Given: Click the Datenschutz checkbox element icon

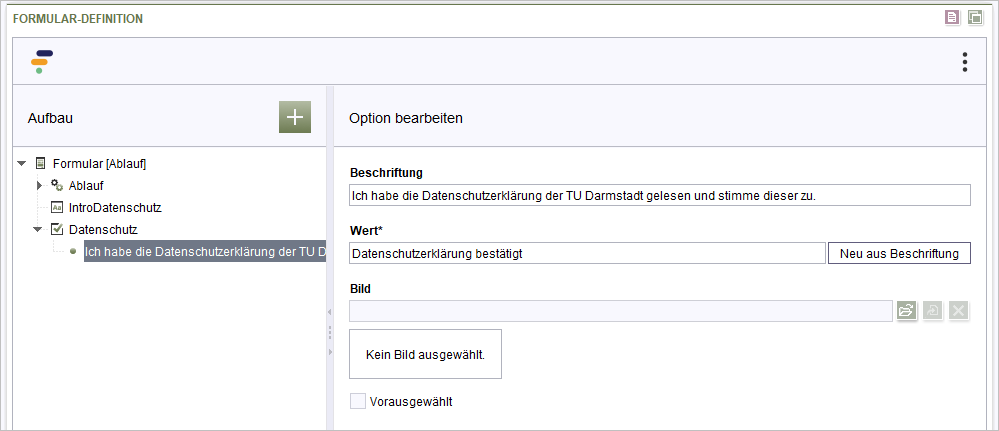Looking at the screenshot, I should 57,229.
